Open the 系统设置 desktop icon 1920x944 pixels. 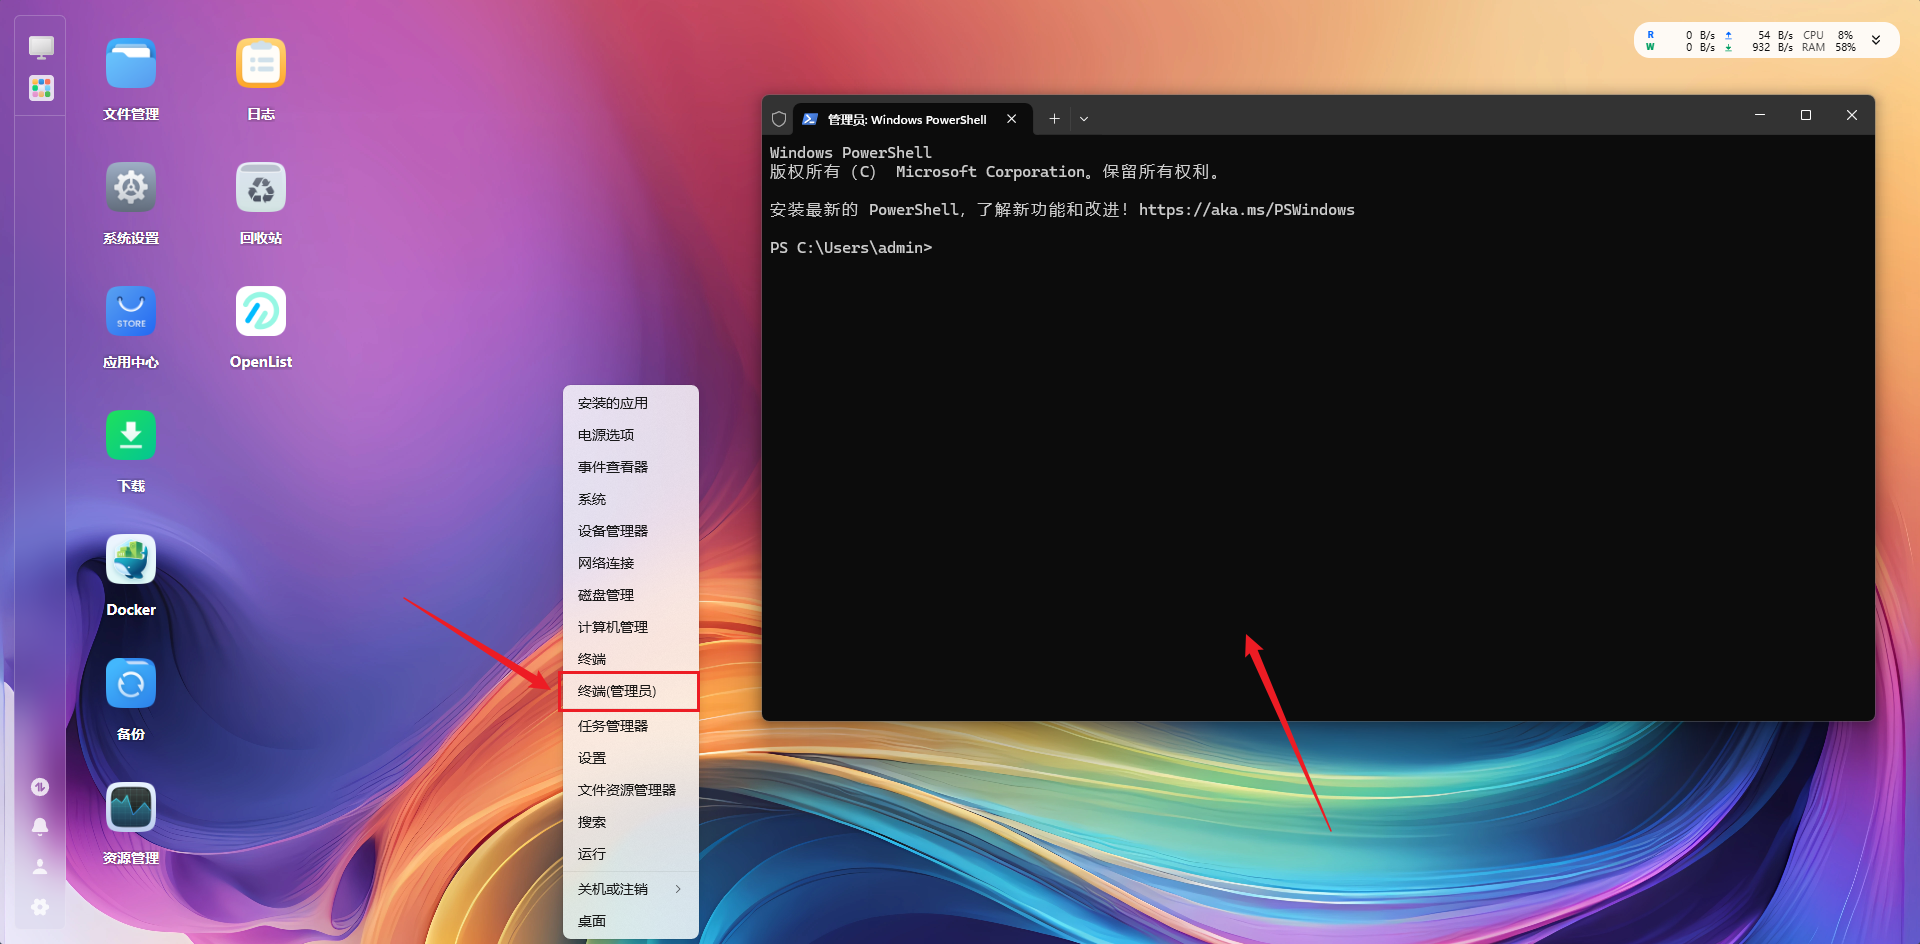point(131,188)
